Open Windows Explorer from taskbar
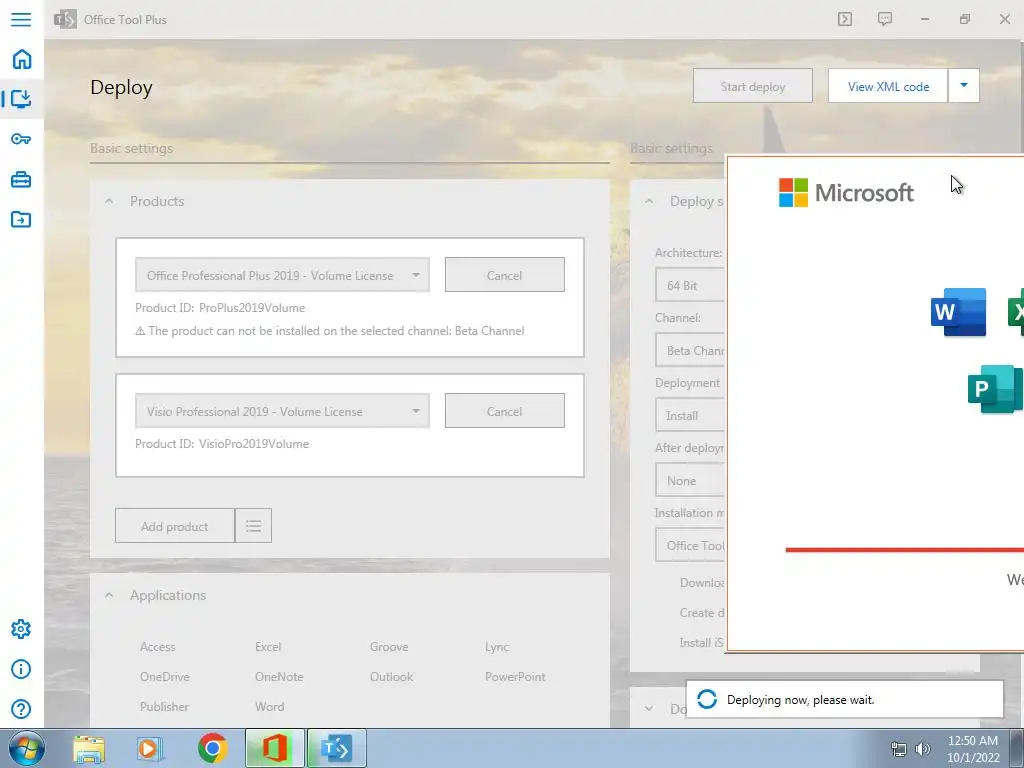This screenshot has width=1024, height=768. (x=89, y=749)
